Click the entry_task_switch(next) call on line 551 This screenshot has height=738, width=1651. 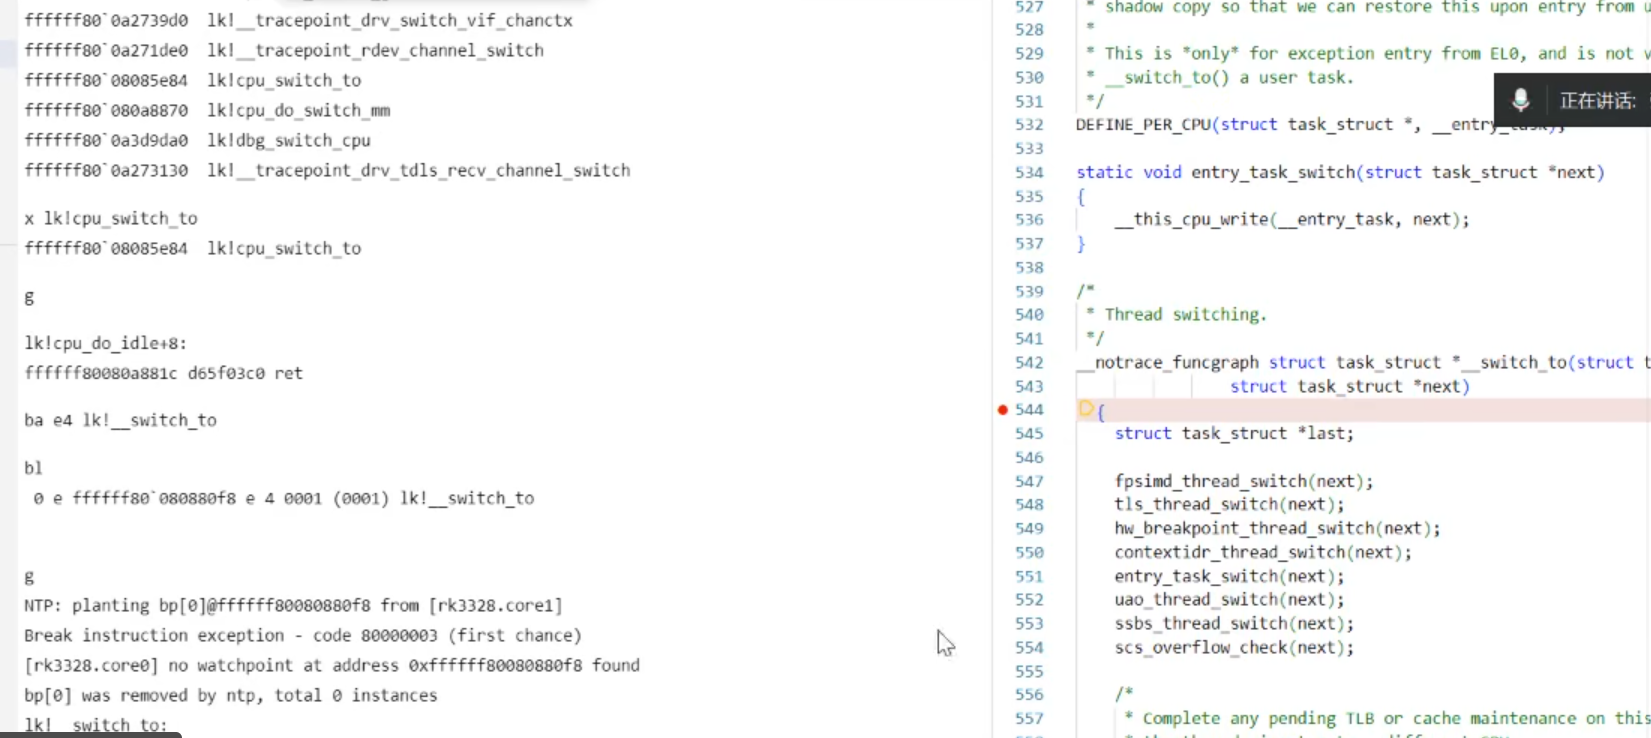(x=1229, y=577)
